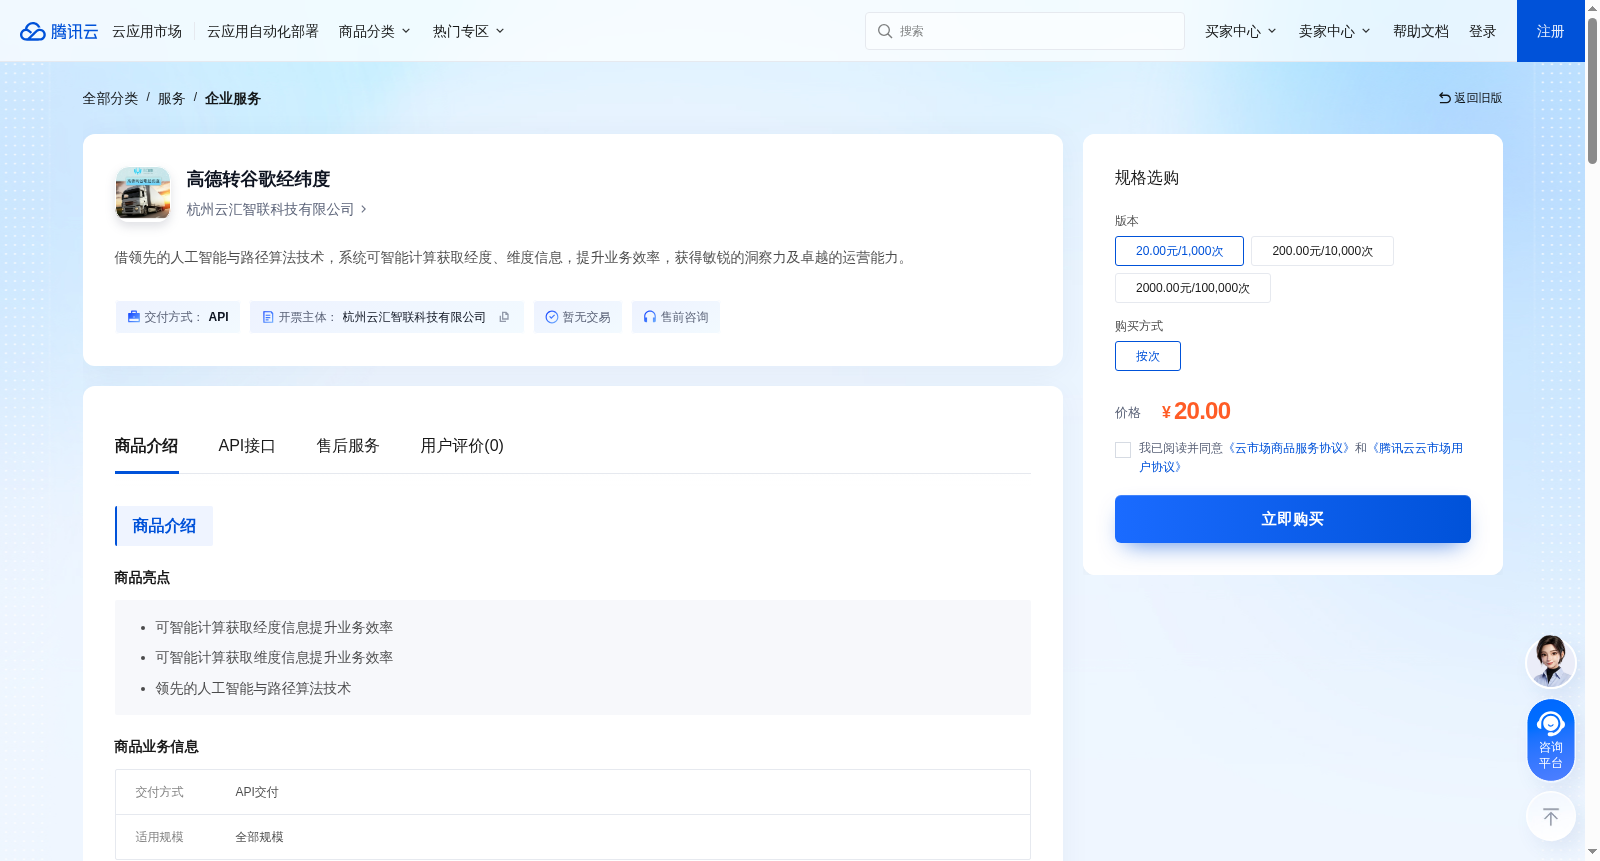Image resolution: width=1600 pixels, height=861 pixels.
Task: Check the agreement consent checkbox
Action: pos(1123,450)
